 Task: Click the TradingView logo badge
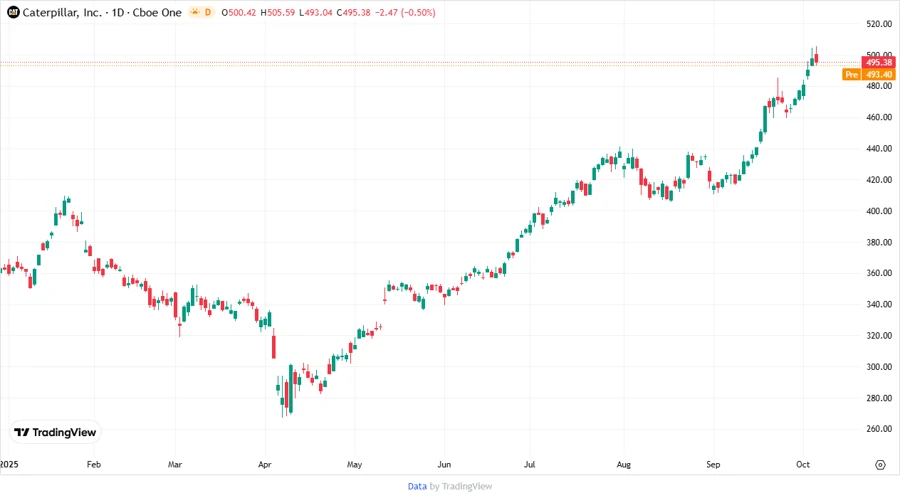(55, 432)
